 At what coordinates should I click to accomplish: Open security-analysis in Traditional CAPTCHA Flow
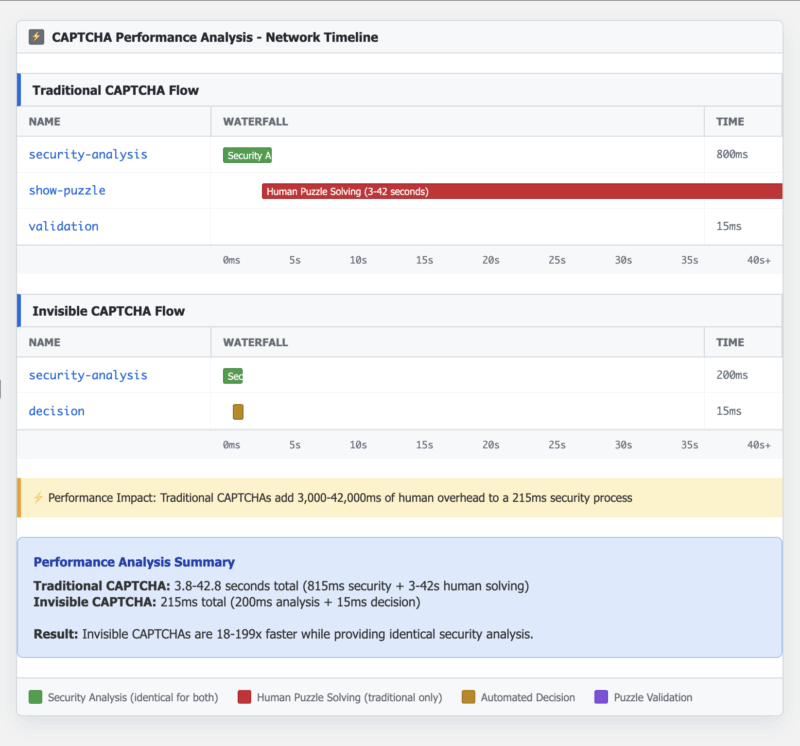tap(88, 154)
